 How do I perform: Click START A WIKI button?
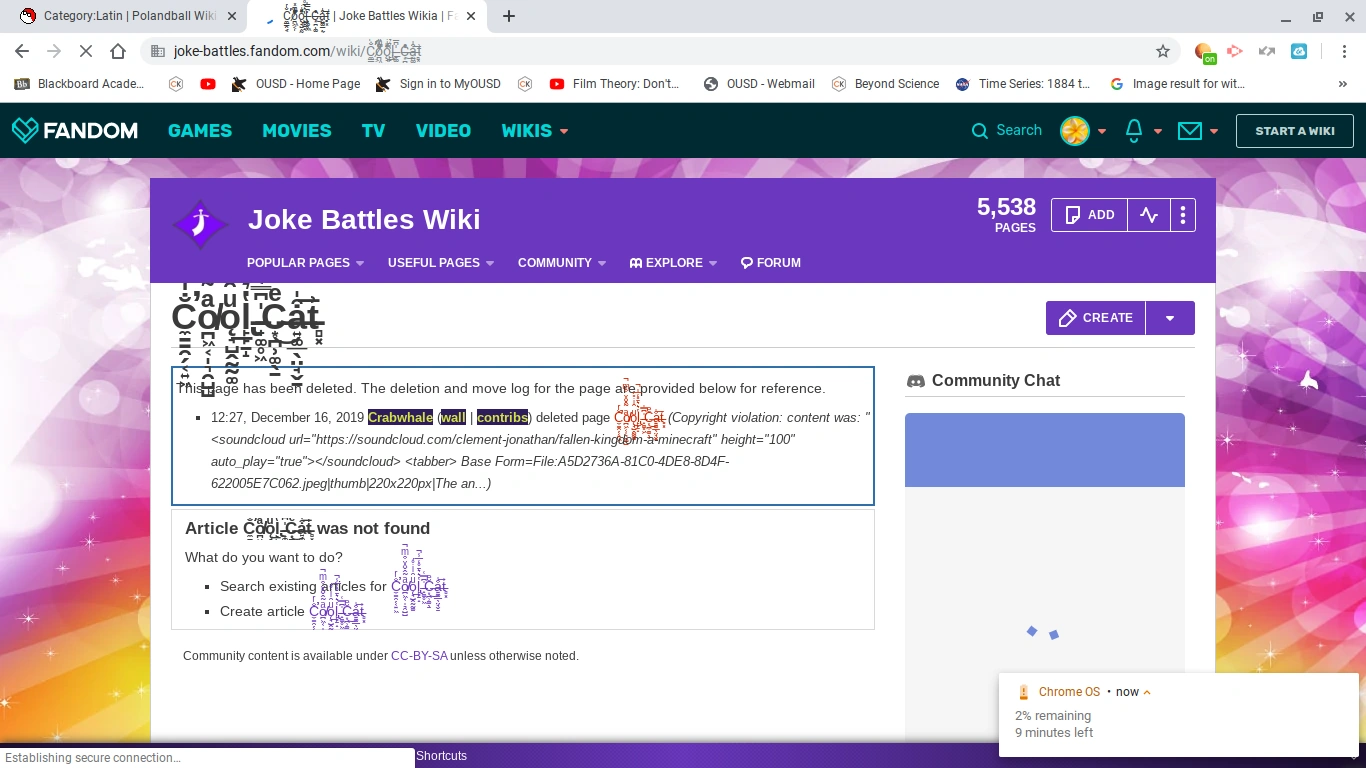[1295, 131]
